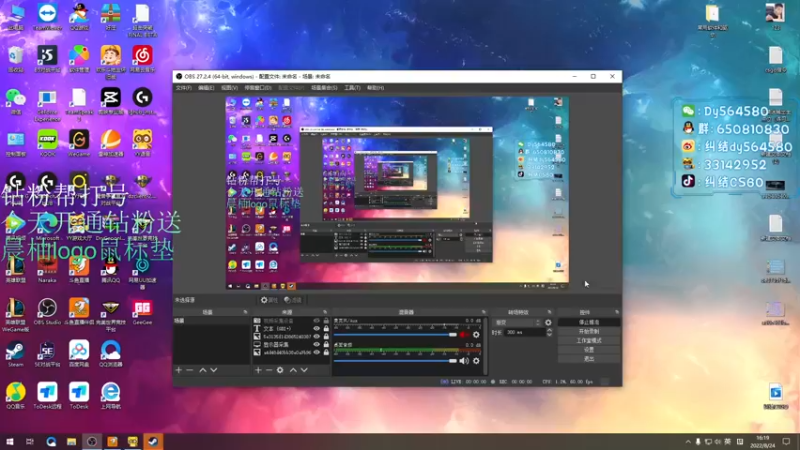Toggle lock on 显示器采集 source
The height and width of the screenshot is (450, 800).
point(326,344)
